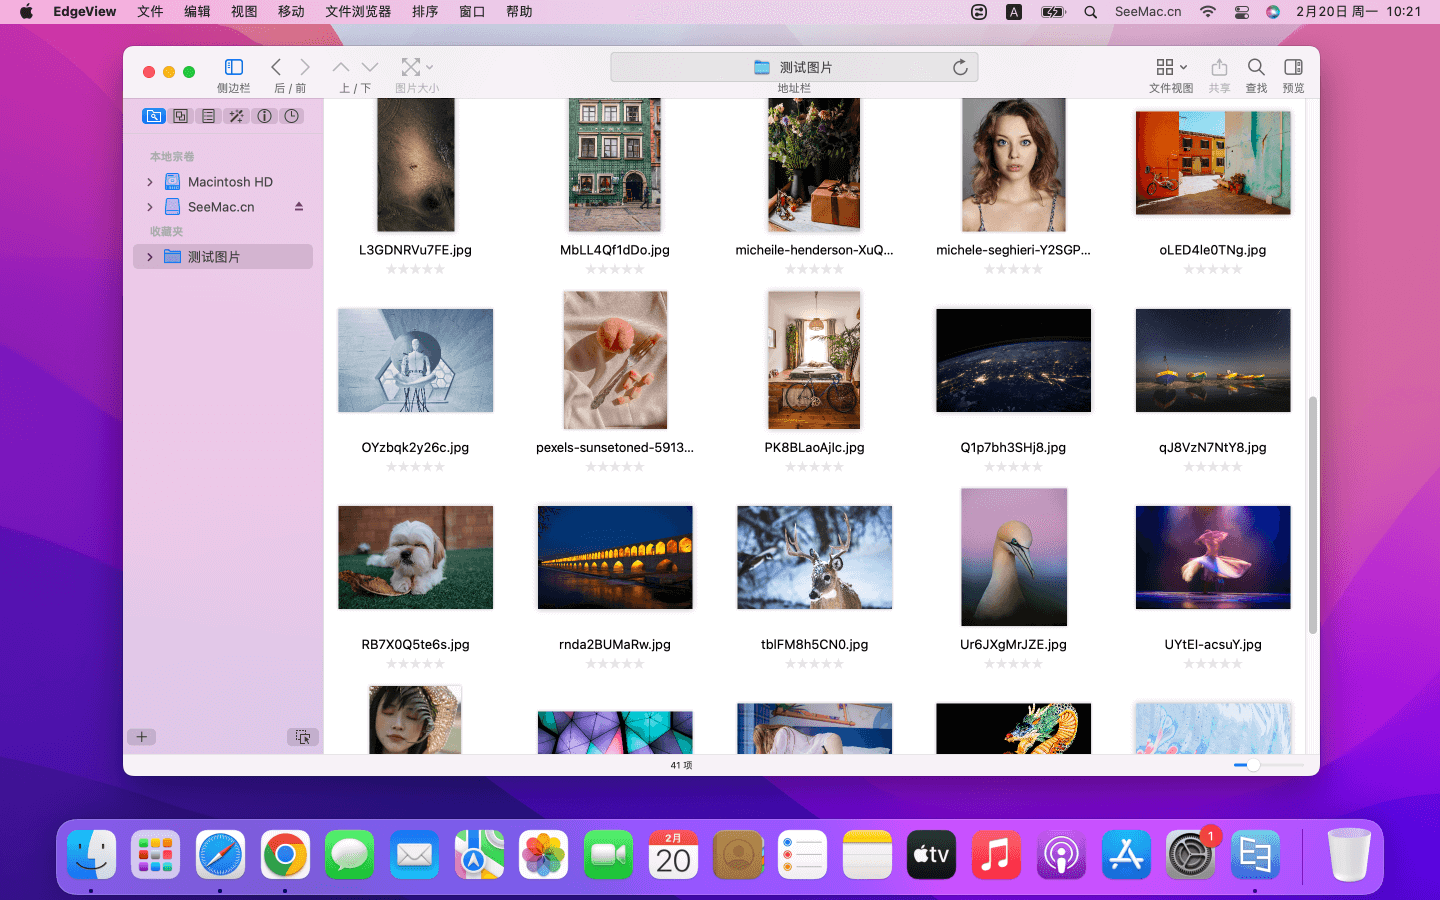The height and width of the screenshot is (900, 1440).
Task: Click the qJ8VzN7NtY8.jpg file name
Action: click(x=1213, y=447)
